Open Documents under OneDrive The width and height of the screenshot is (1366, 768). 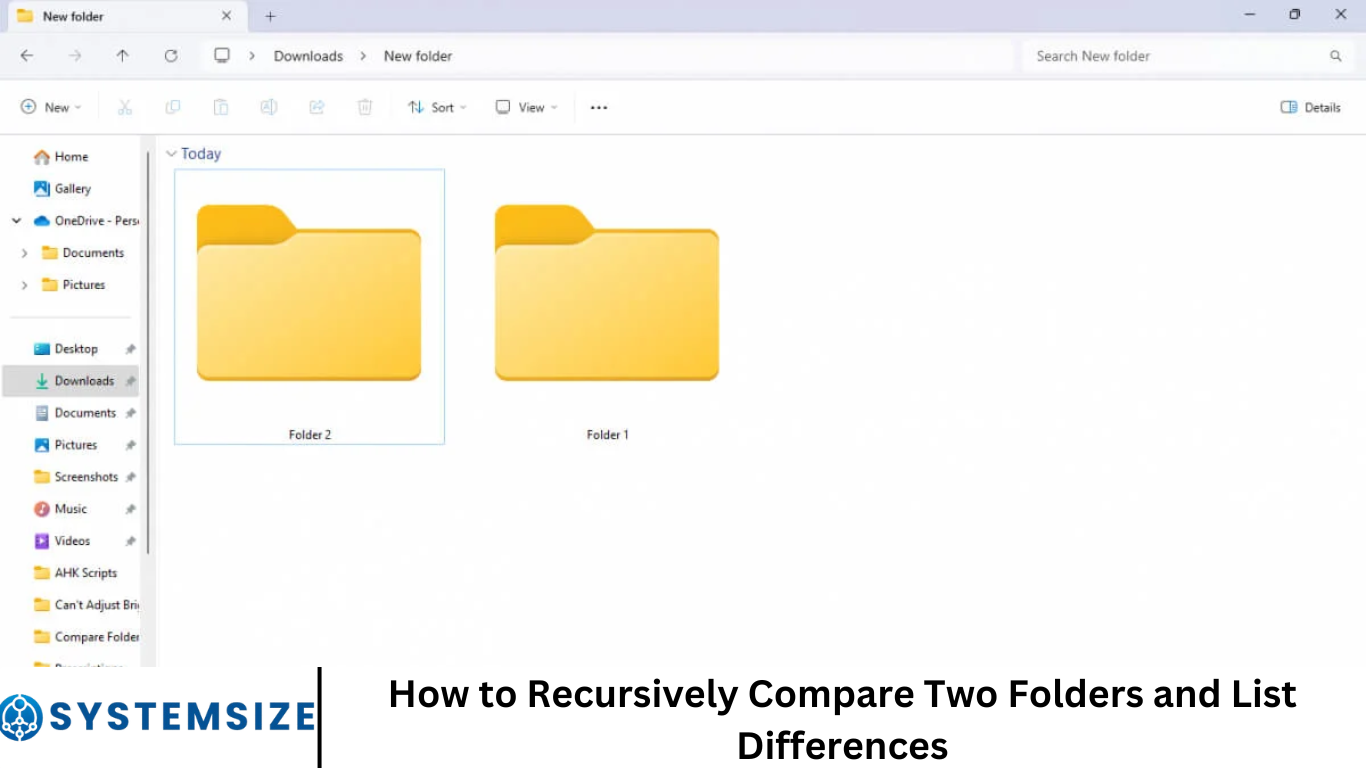(x=84, y=253)
